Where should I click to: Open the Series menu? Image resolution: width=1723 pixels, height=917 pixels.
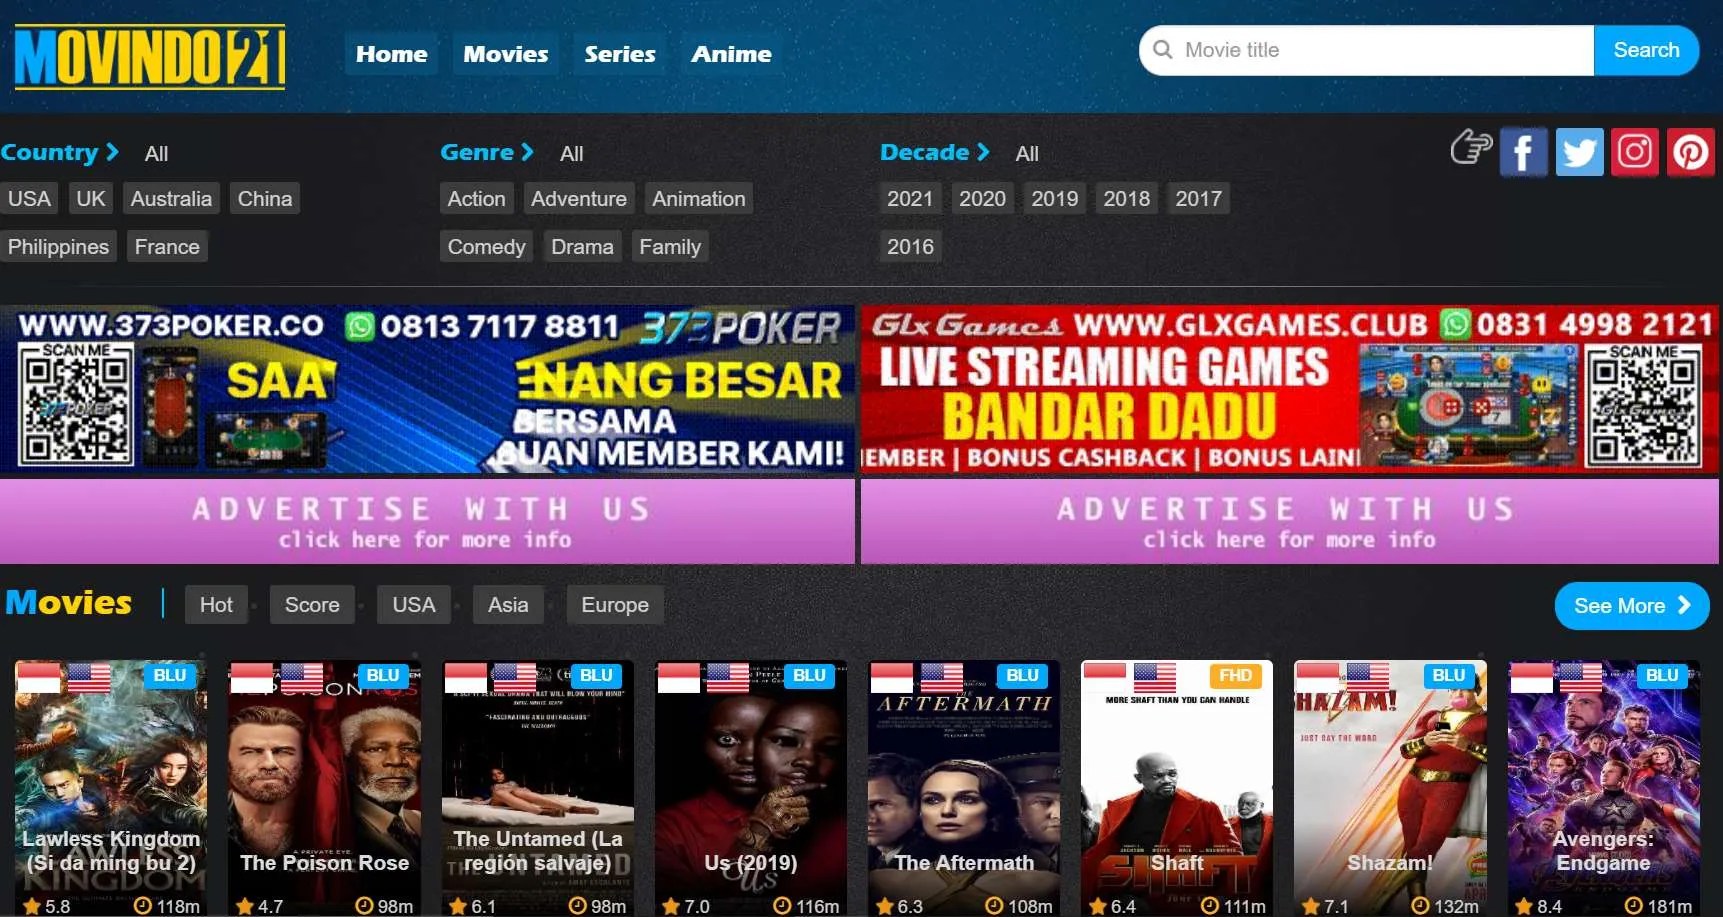click(620, 54)
